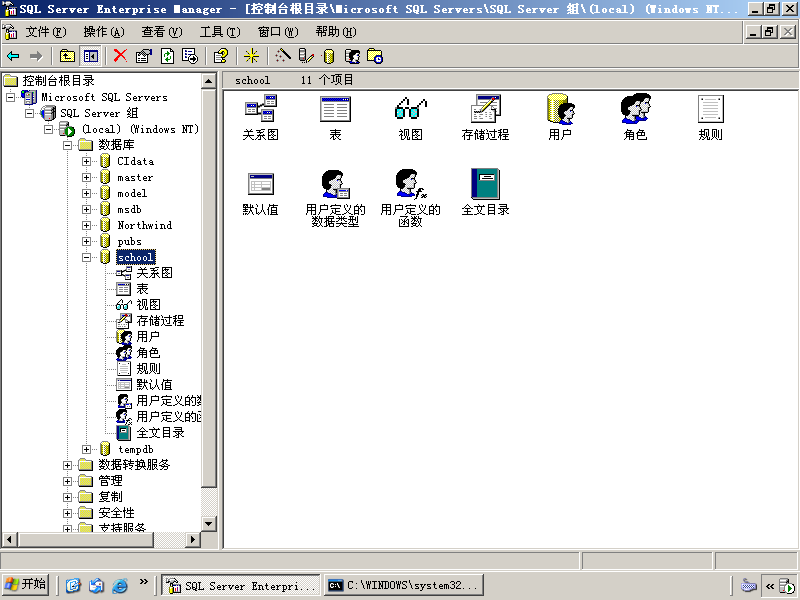
Task: Switch to C:\WINDOWS\system32 taskbar button
Action: 404,585
